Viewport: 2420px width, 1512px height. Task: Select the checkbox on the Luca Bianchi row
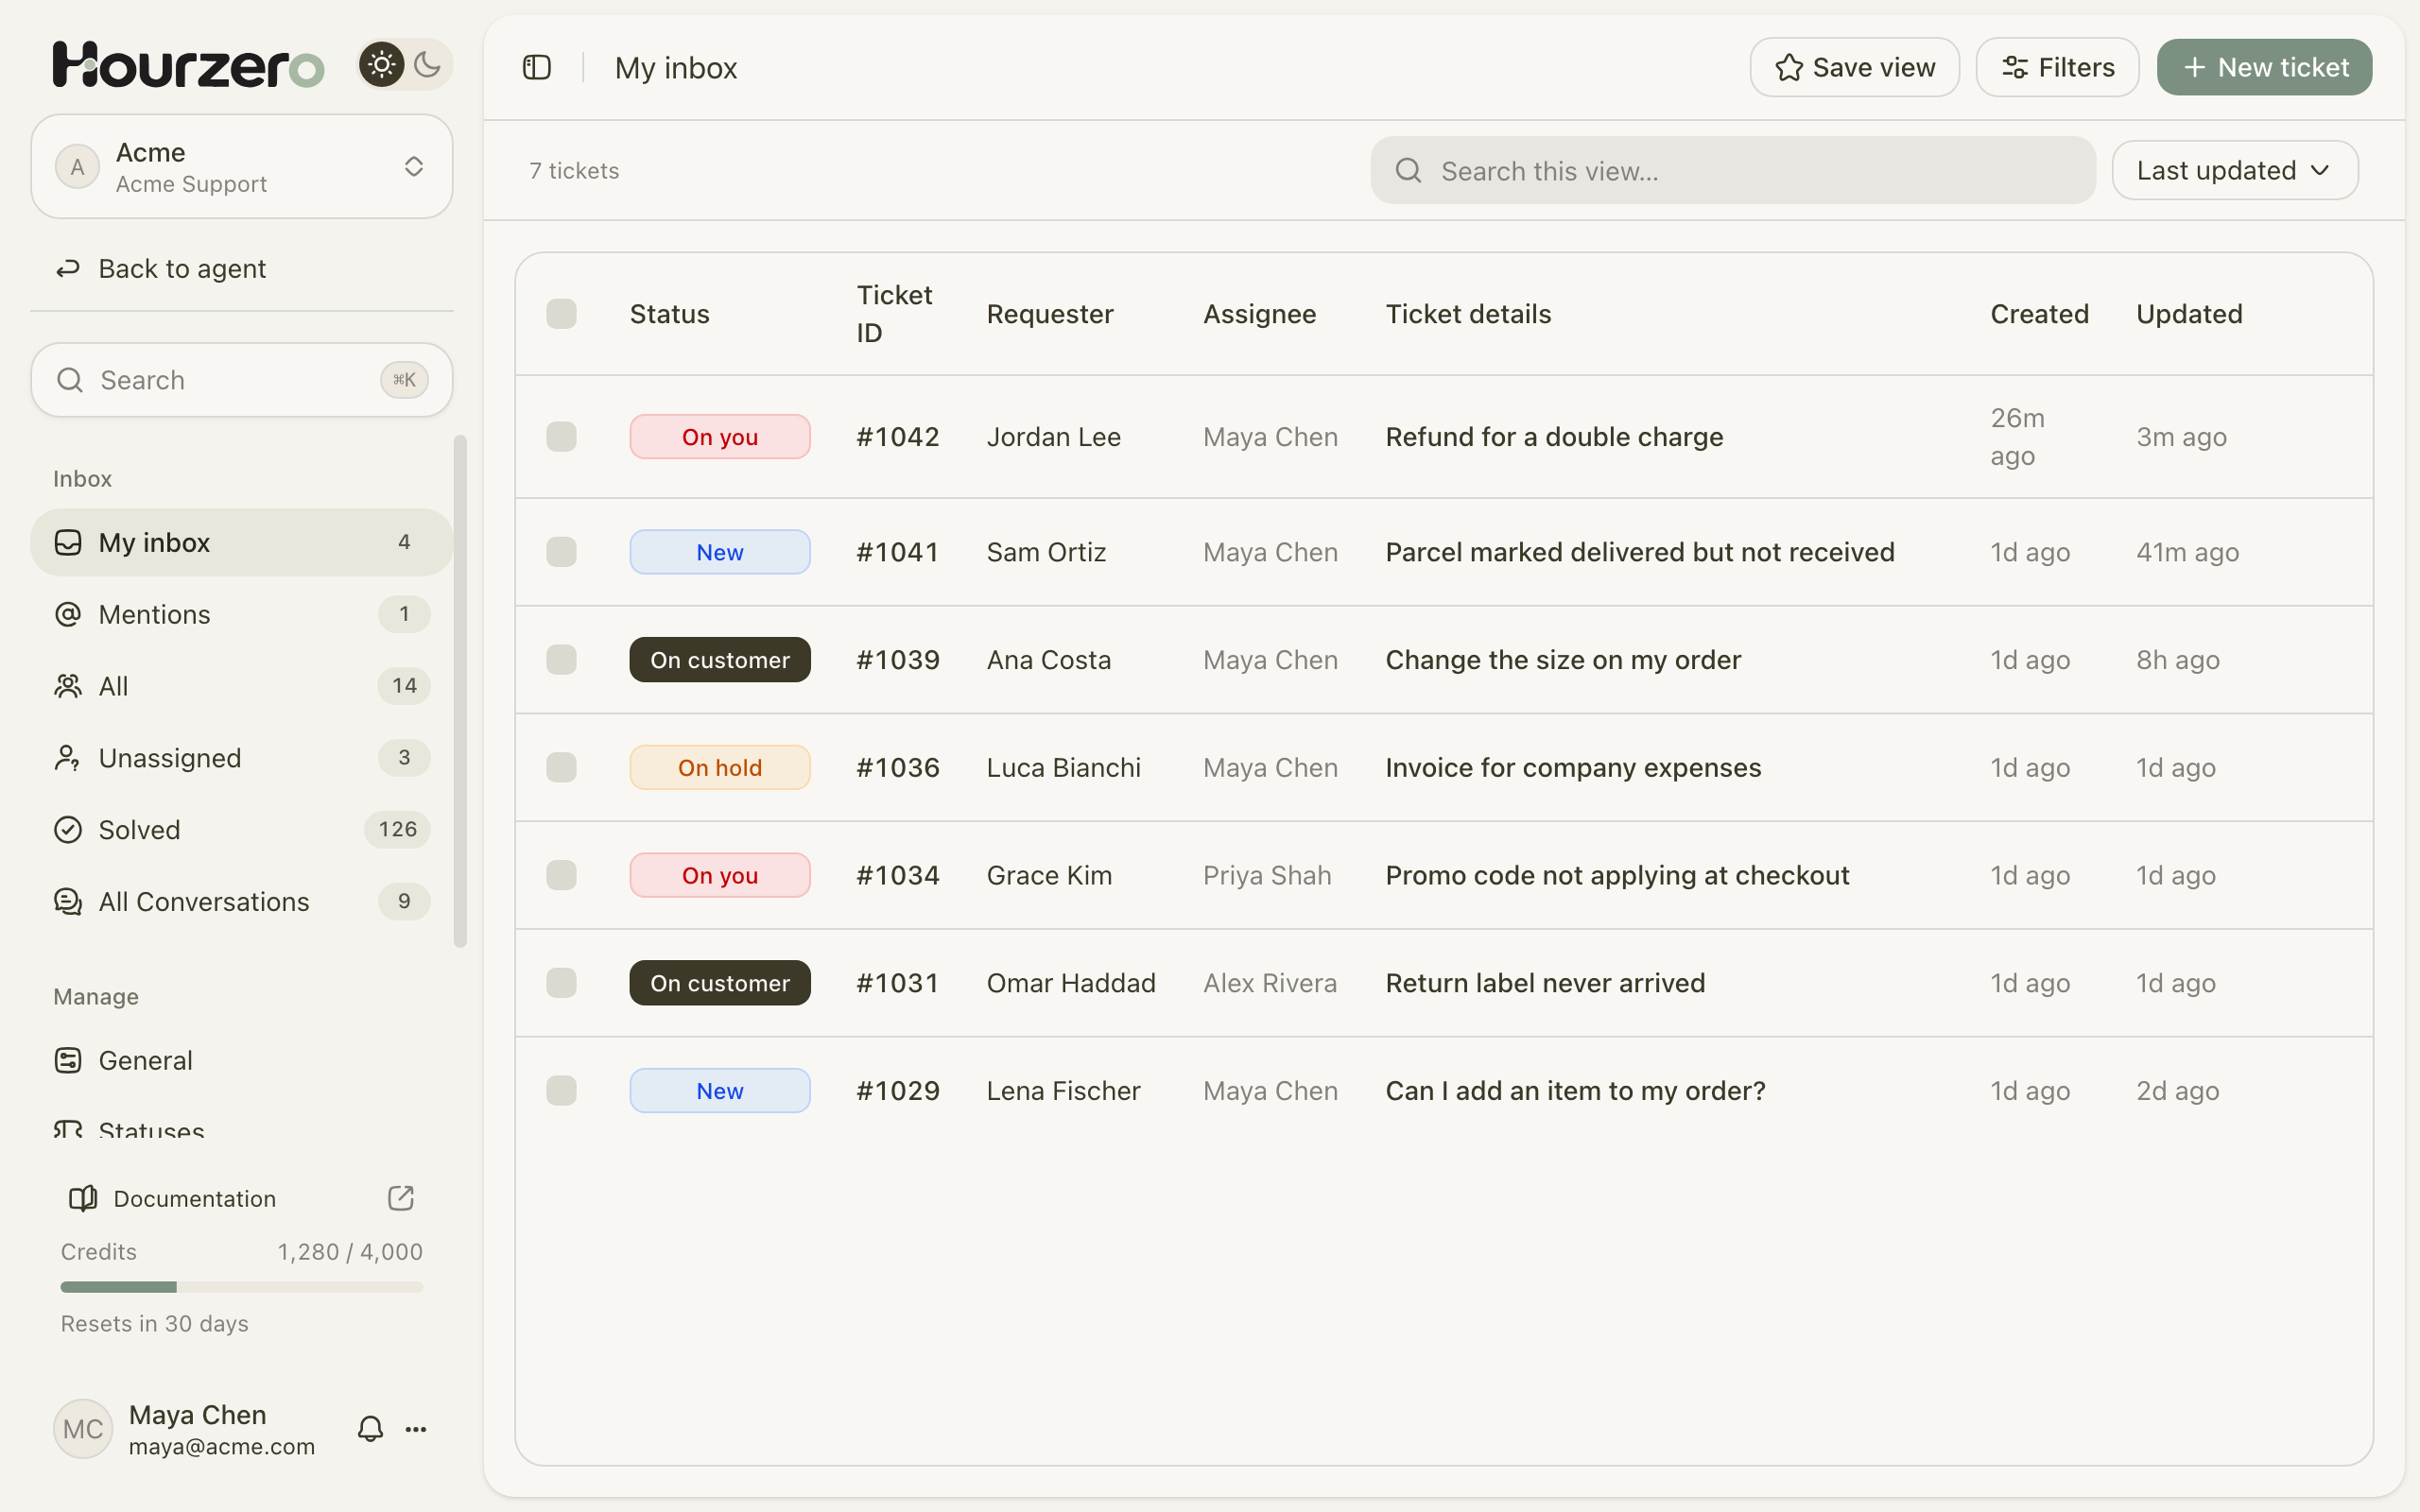click(x=561, y=768)
